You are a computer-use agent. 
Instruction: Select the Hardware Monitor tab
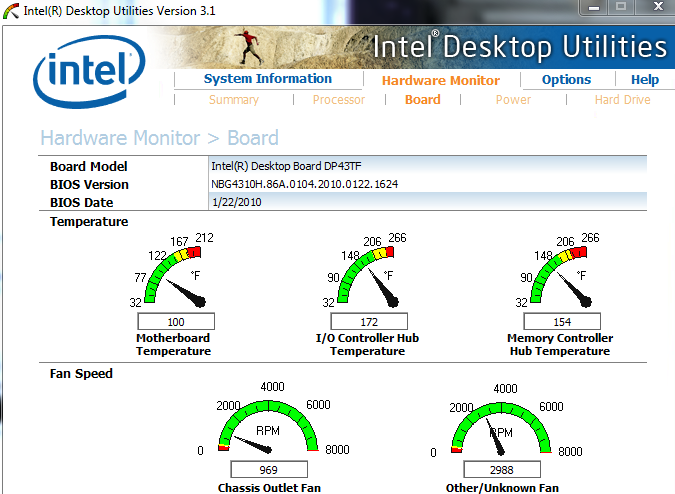pos(441,80)
